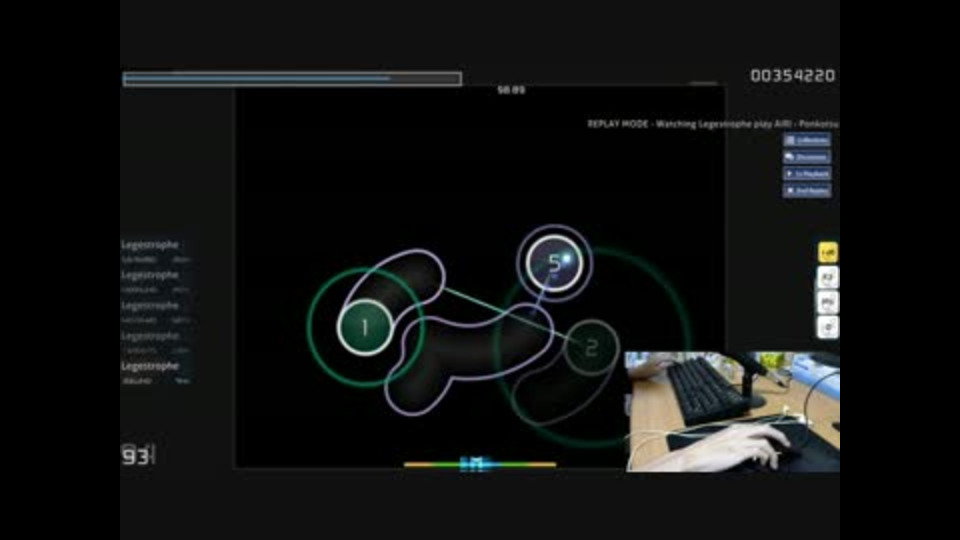Click the End Replay button

[807, 190]
